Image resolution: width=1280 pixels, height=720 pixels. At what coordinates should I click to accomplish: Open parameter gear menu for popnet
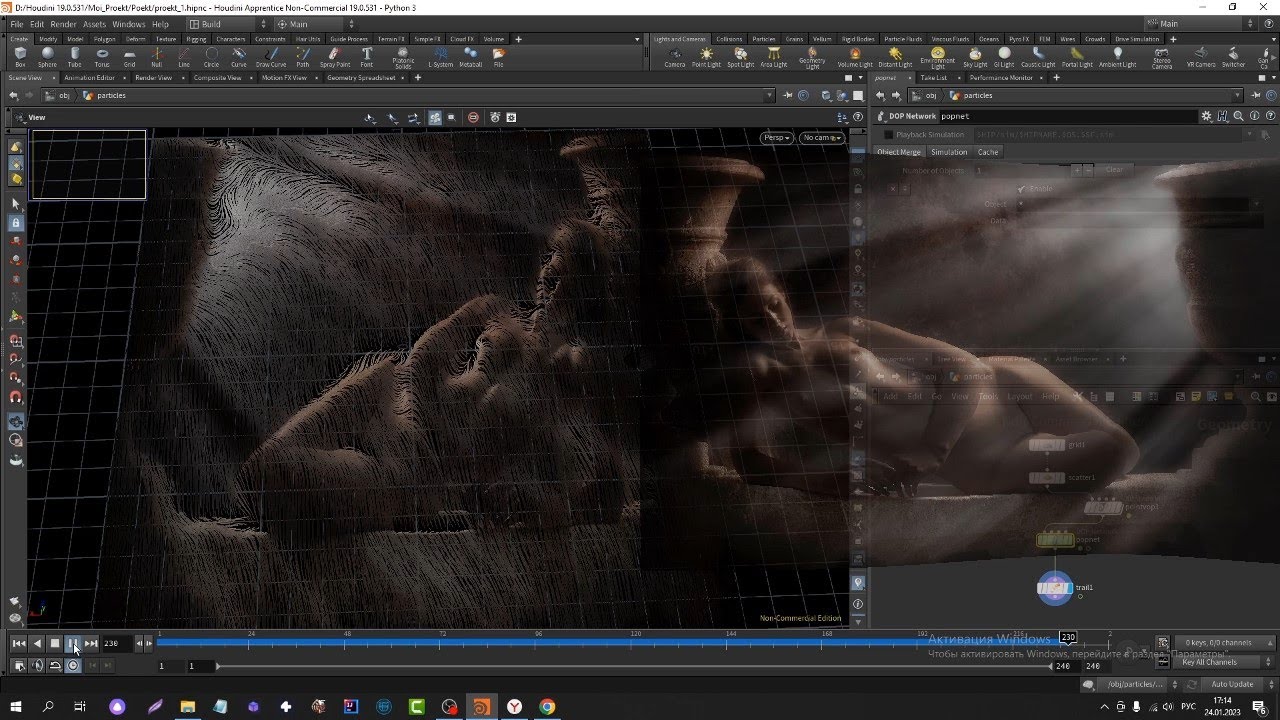pyautogui.click(x=1206, y=116)
